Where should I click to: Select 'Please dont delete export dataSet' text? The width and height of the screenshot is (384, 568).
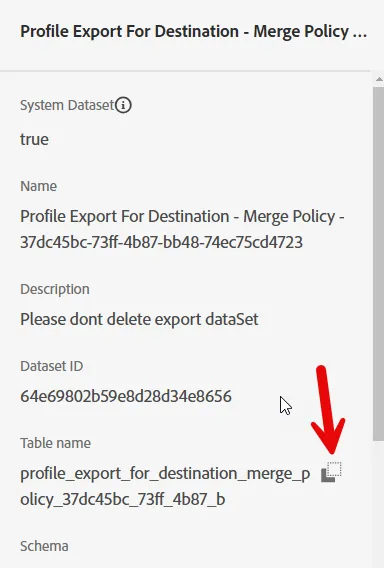139,320
